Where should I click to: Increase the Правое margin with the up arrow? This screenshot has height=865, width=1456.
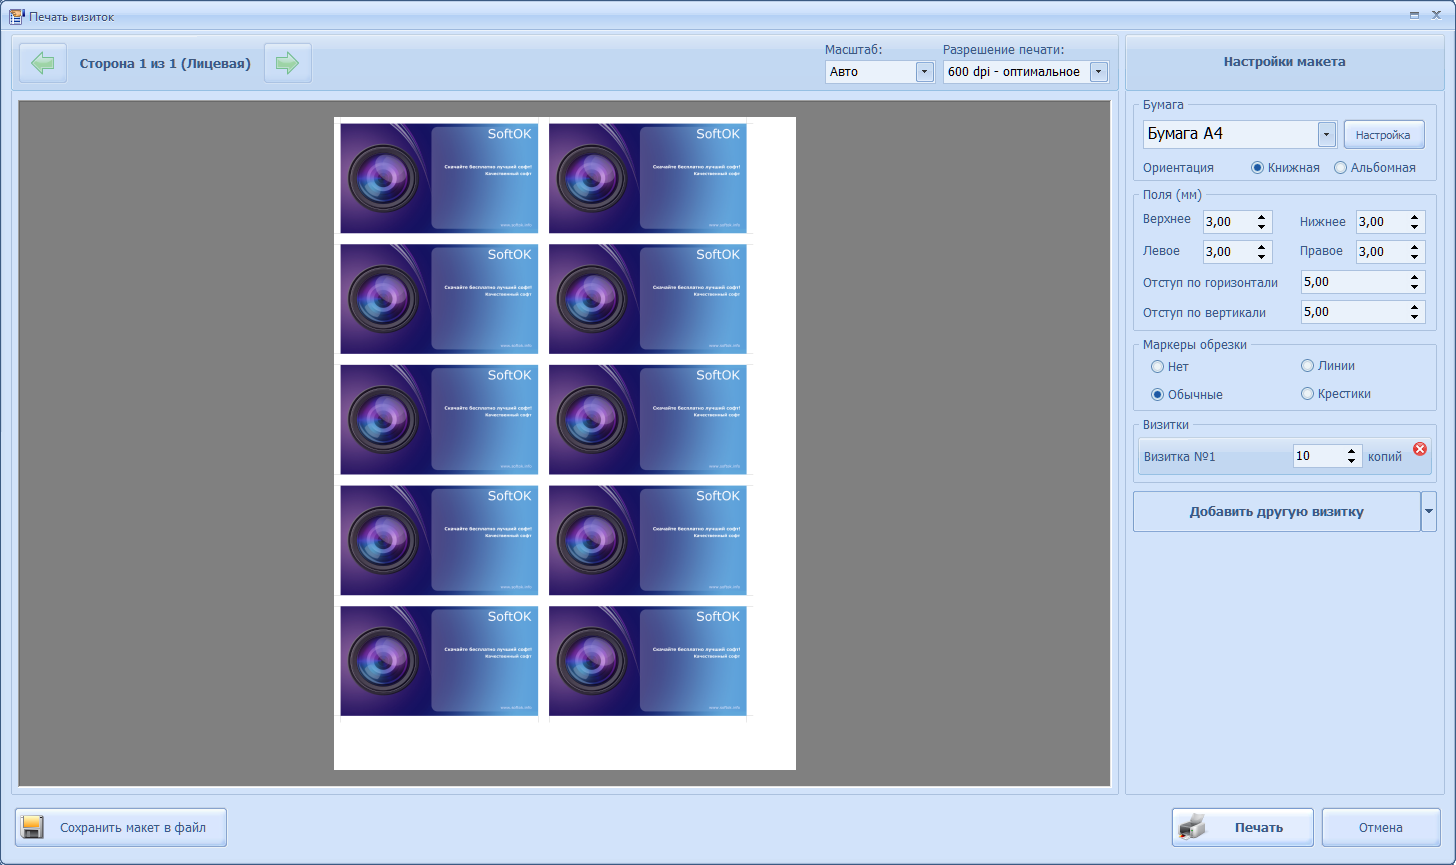(1416, 247)
